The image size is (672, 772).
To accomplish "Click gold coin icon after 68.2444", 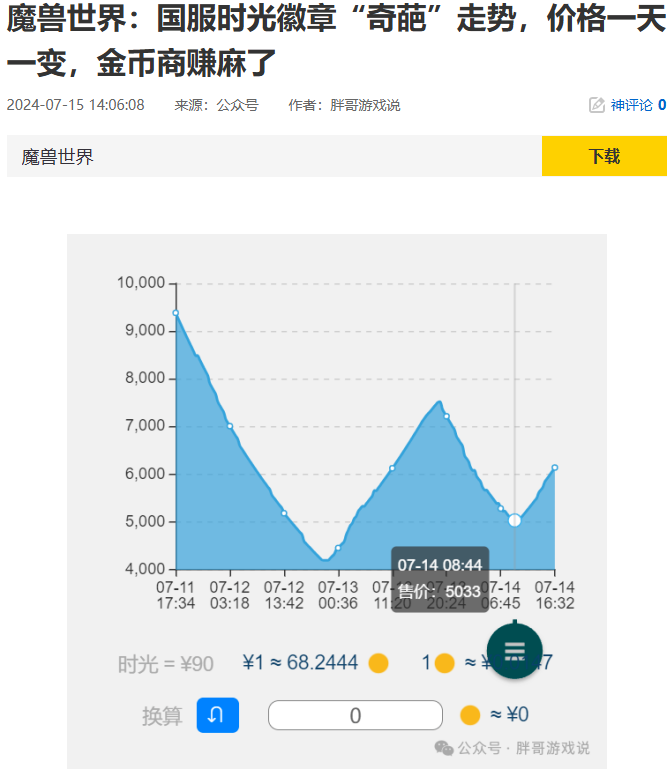I will tap(378, 663).
